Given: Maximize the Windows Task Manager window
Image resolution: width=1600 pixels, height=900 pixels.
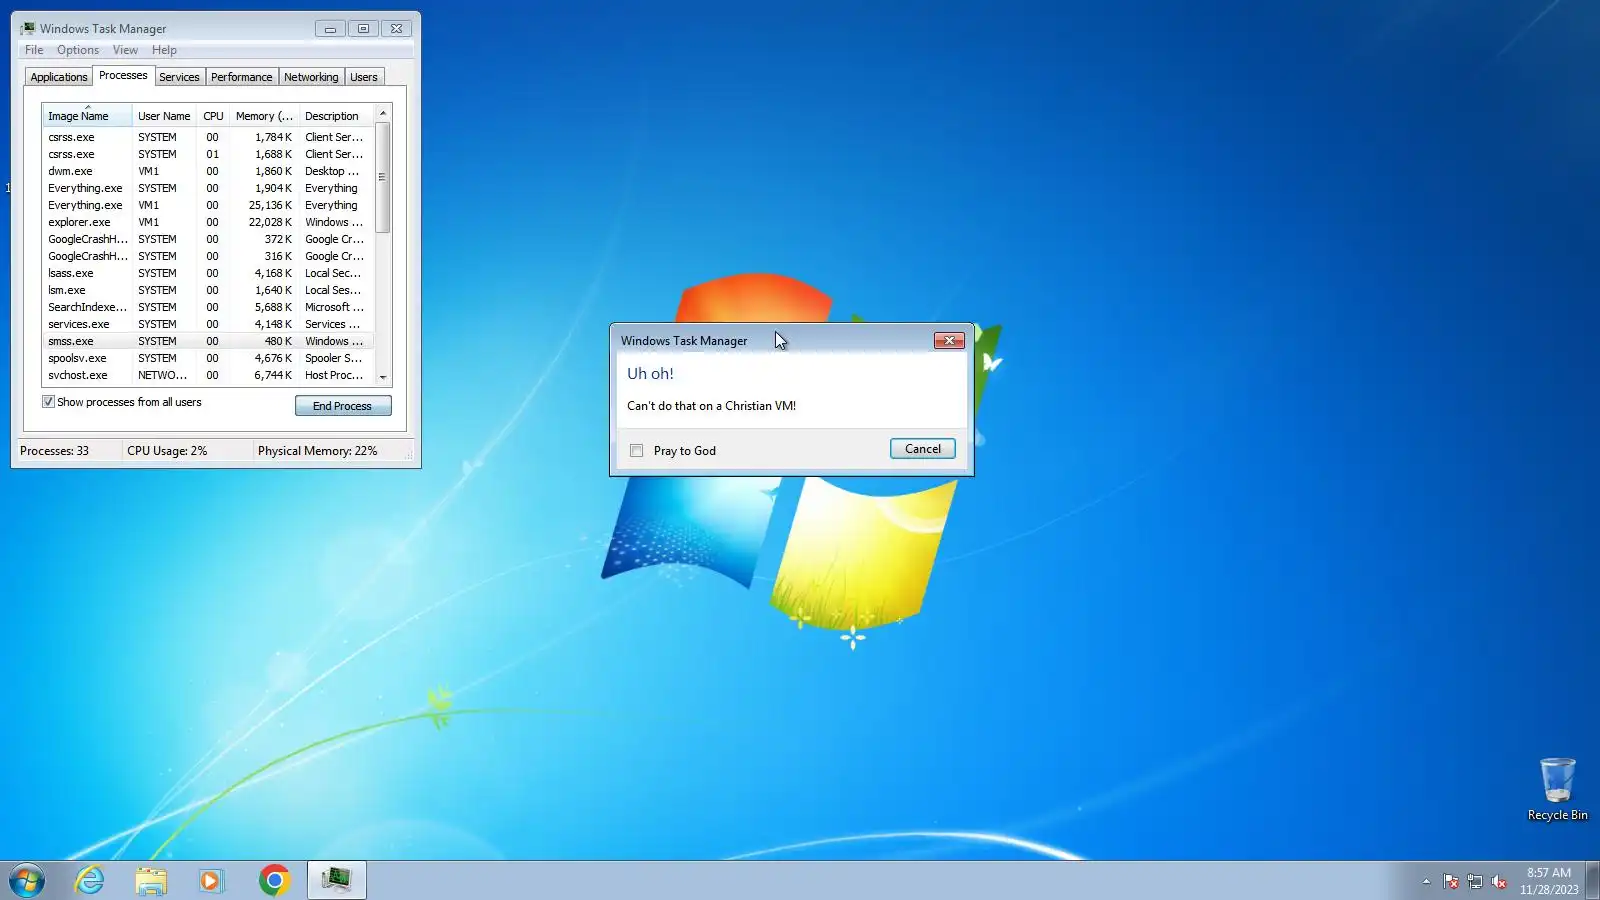Looking at the screenshot, I should [x=363, y=29].
